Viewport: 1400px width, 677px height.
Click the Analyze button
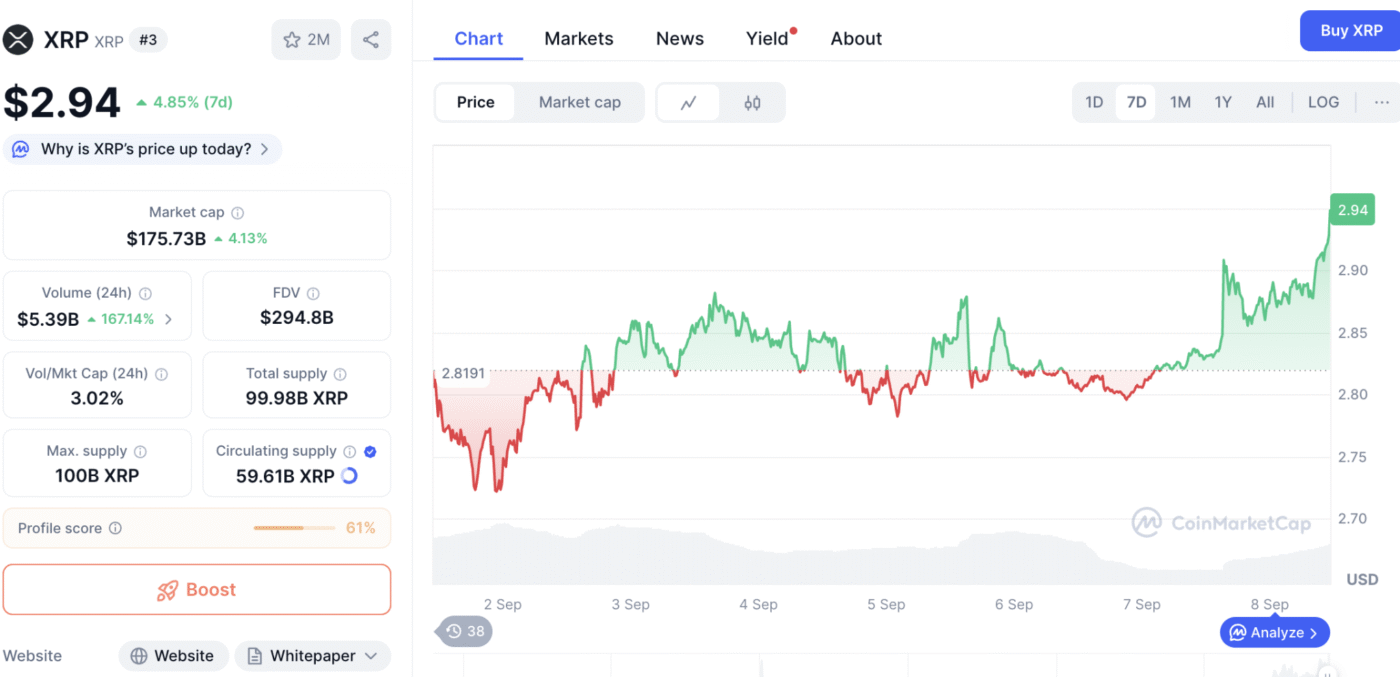point(1275,632)
